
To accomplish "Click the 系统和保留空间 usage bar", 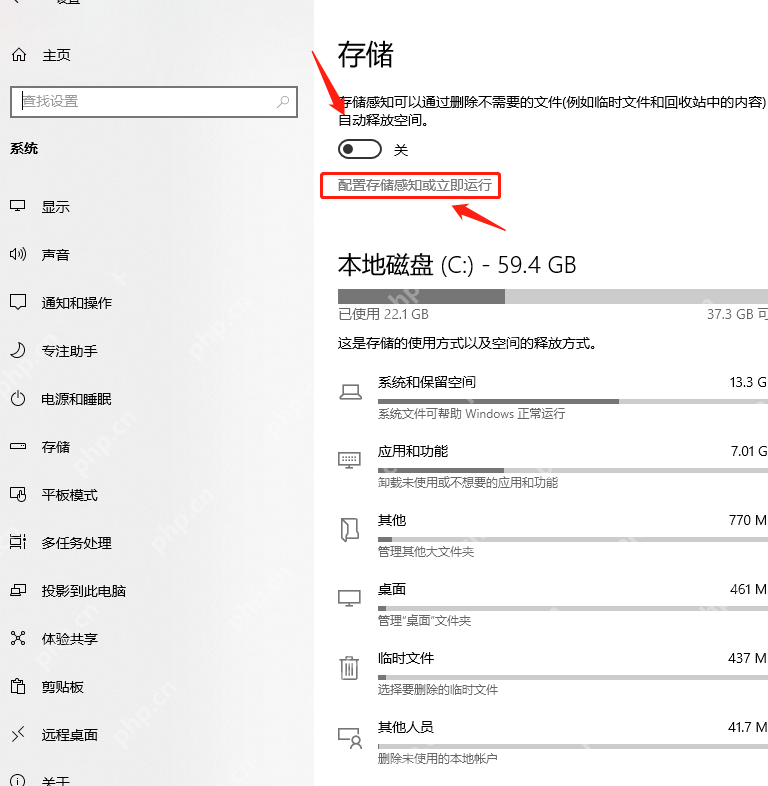I will tap(573, 402).
